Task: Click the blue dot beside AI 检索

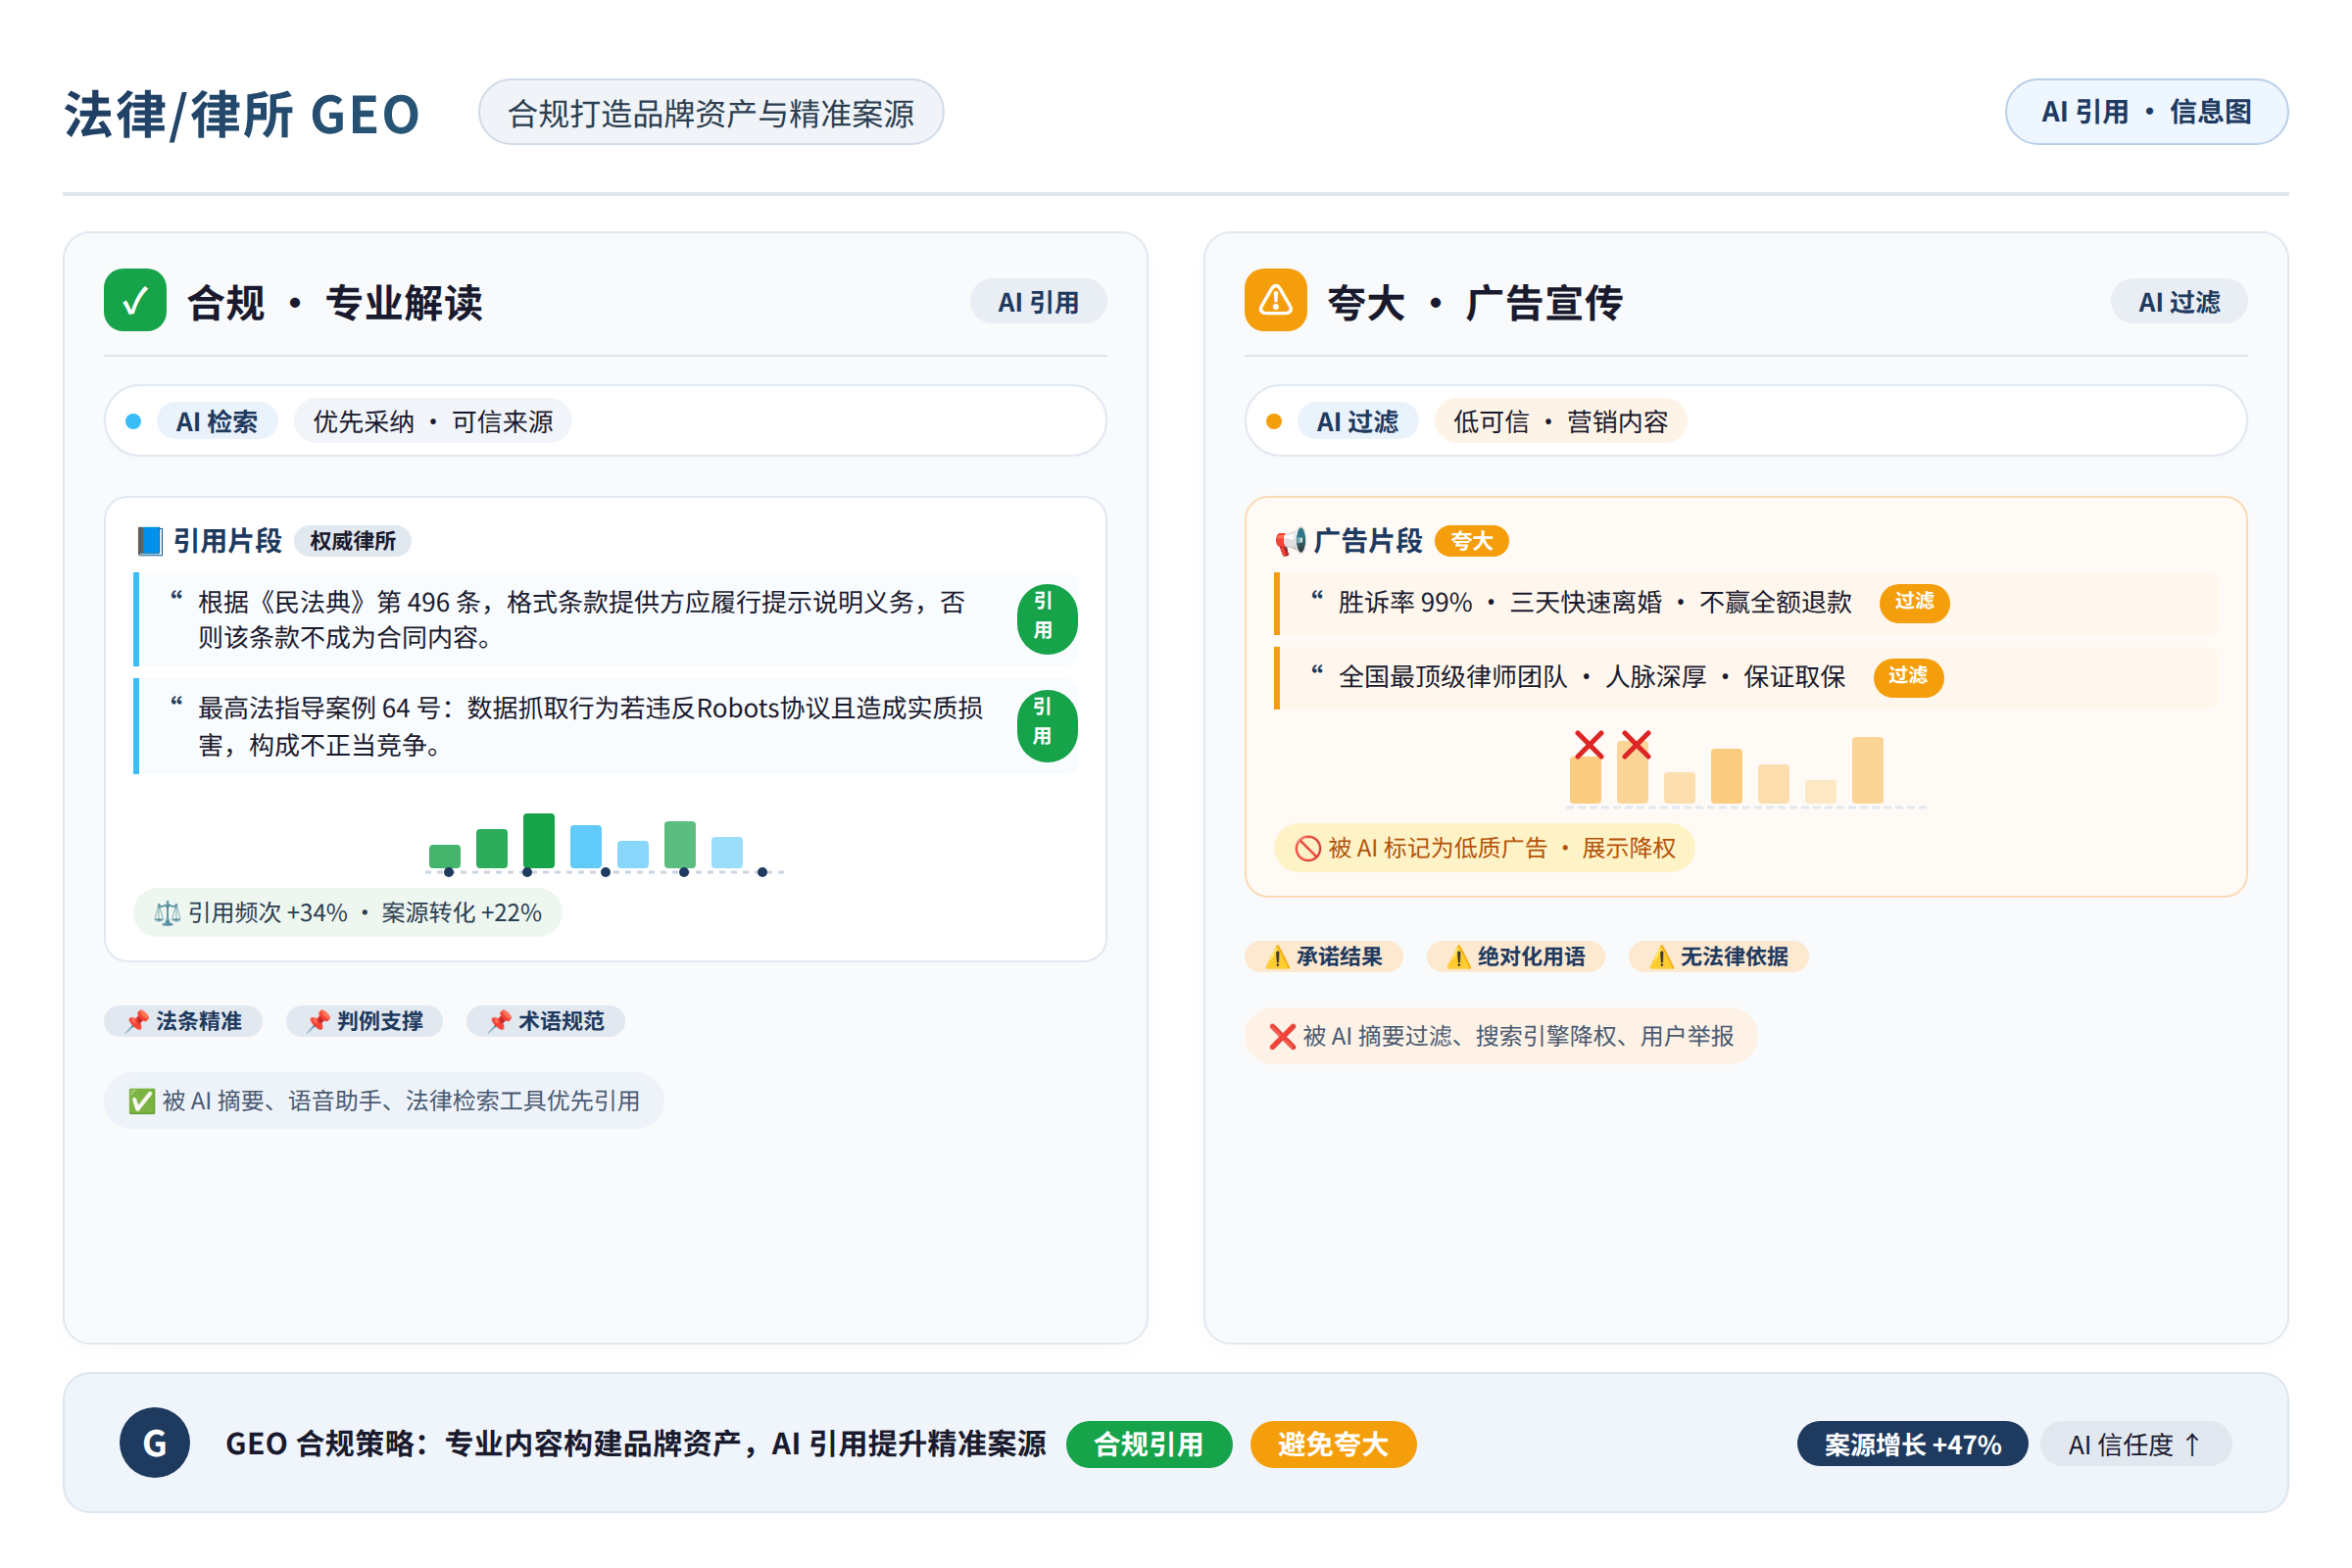Action: (133, 421)
